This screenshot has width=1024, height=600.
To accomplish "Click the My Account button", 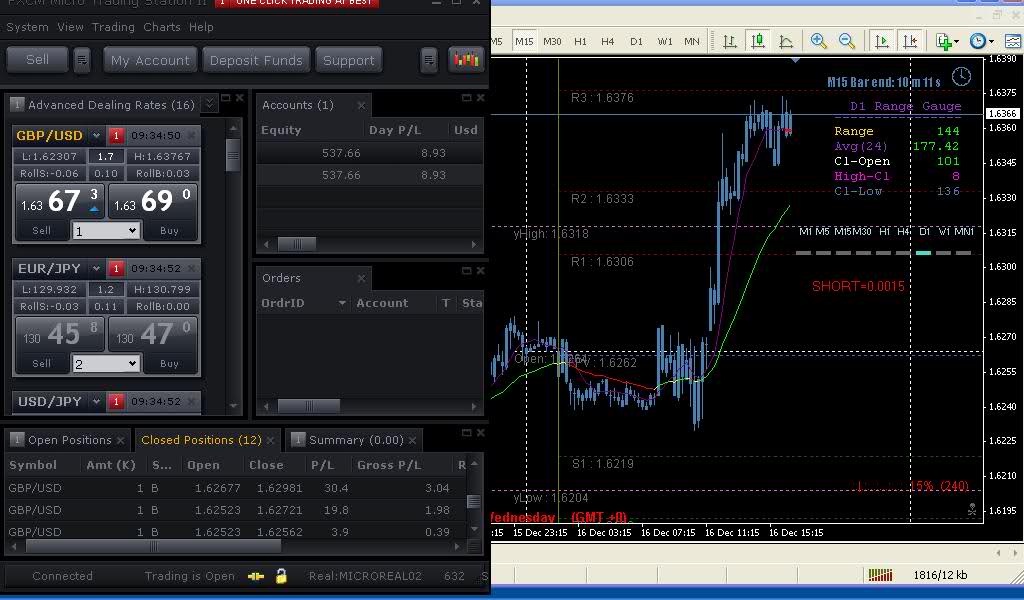I will 150,60.
